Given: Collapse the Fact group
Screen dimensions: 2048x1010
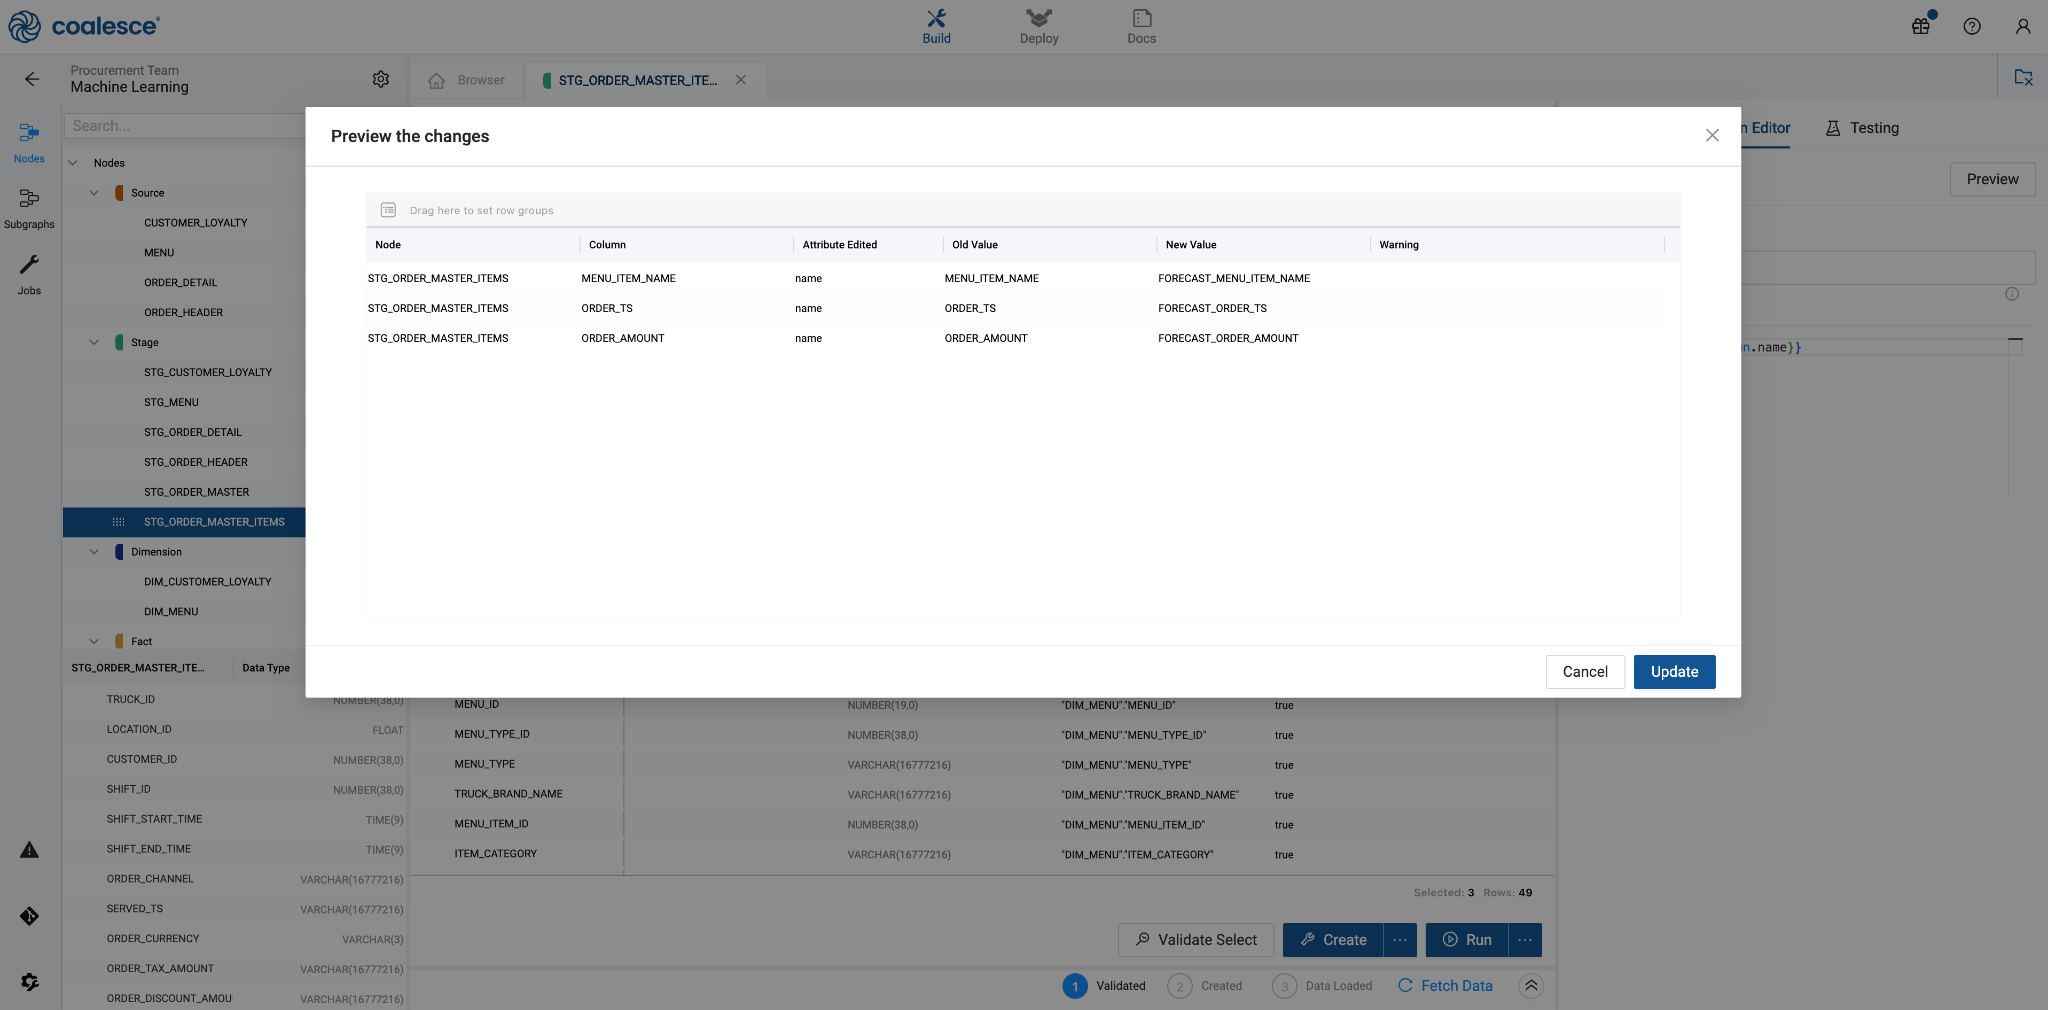Looking at the screenshot, I should coord(94,642).
